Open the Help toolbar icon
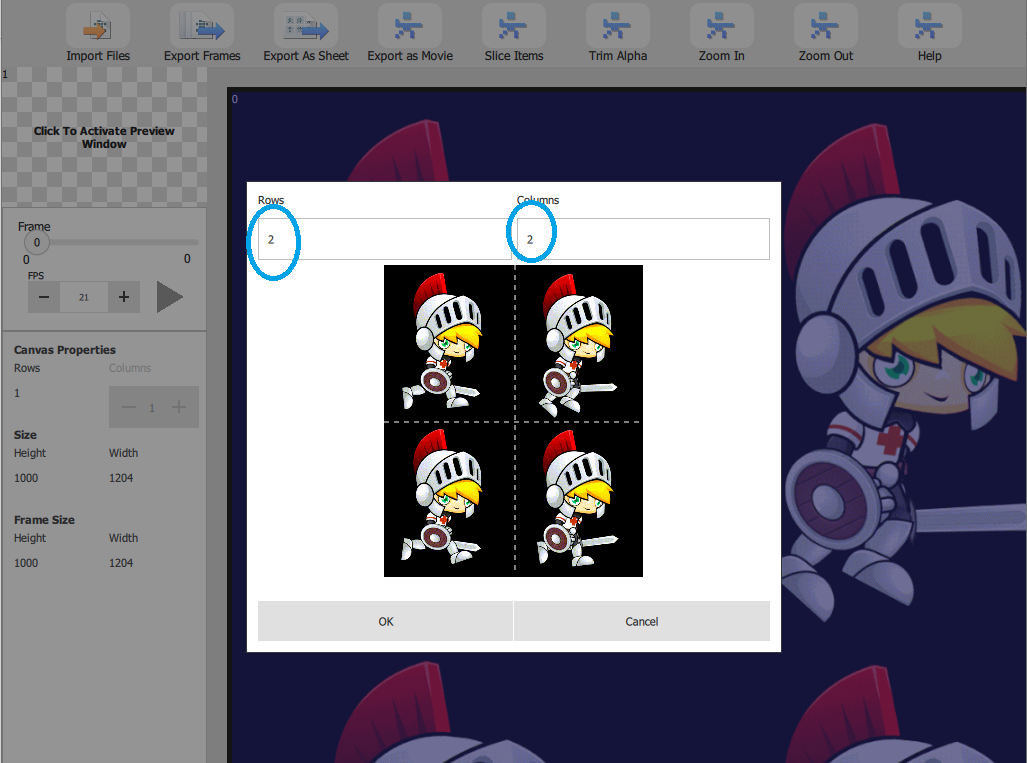The width and height of the screenshot is (1027, 763). click(x=929, y=27)
